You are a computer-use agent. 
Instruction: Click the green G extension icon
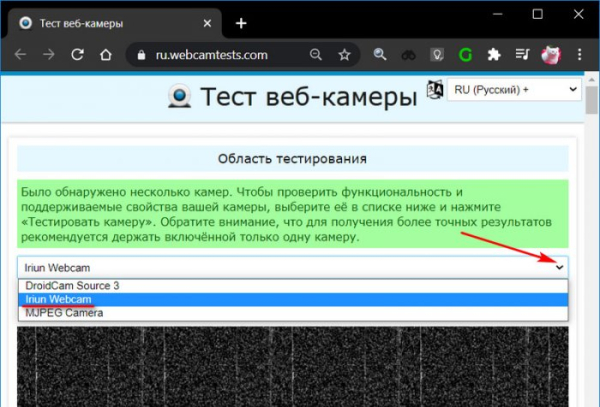465,55
